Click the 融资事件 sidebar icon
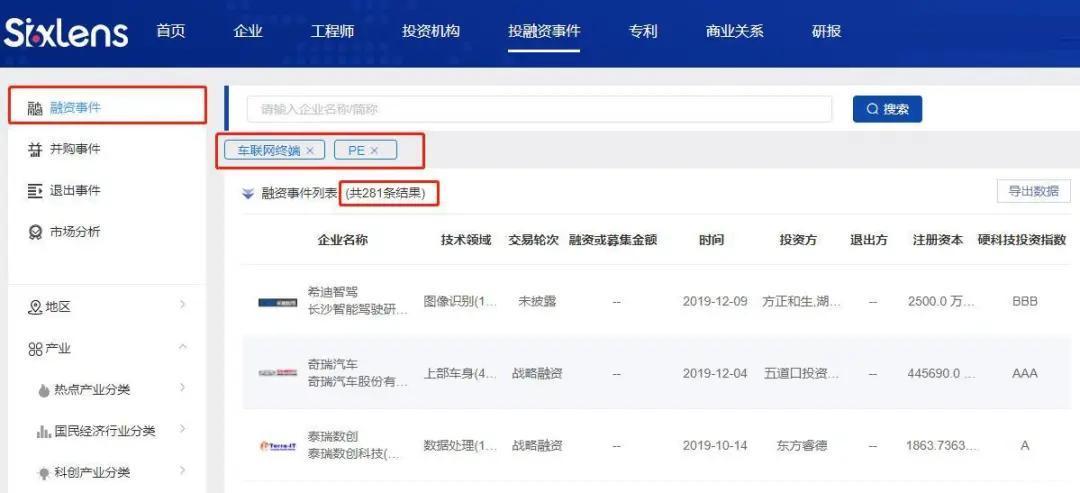The width and height of the screenshot is (1080, 493). point(35,108)
